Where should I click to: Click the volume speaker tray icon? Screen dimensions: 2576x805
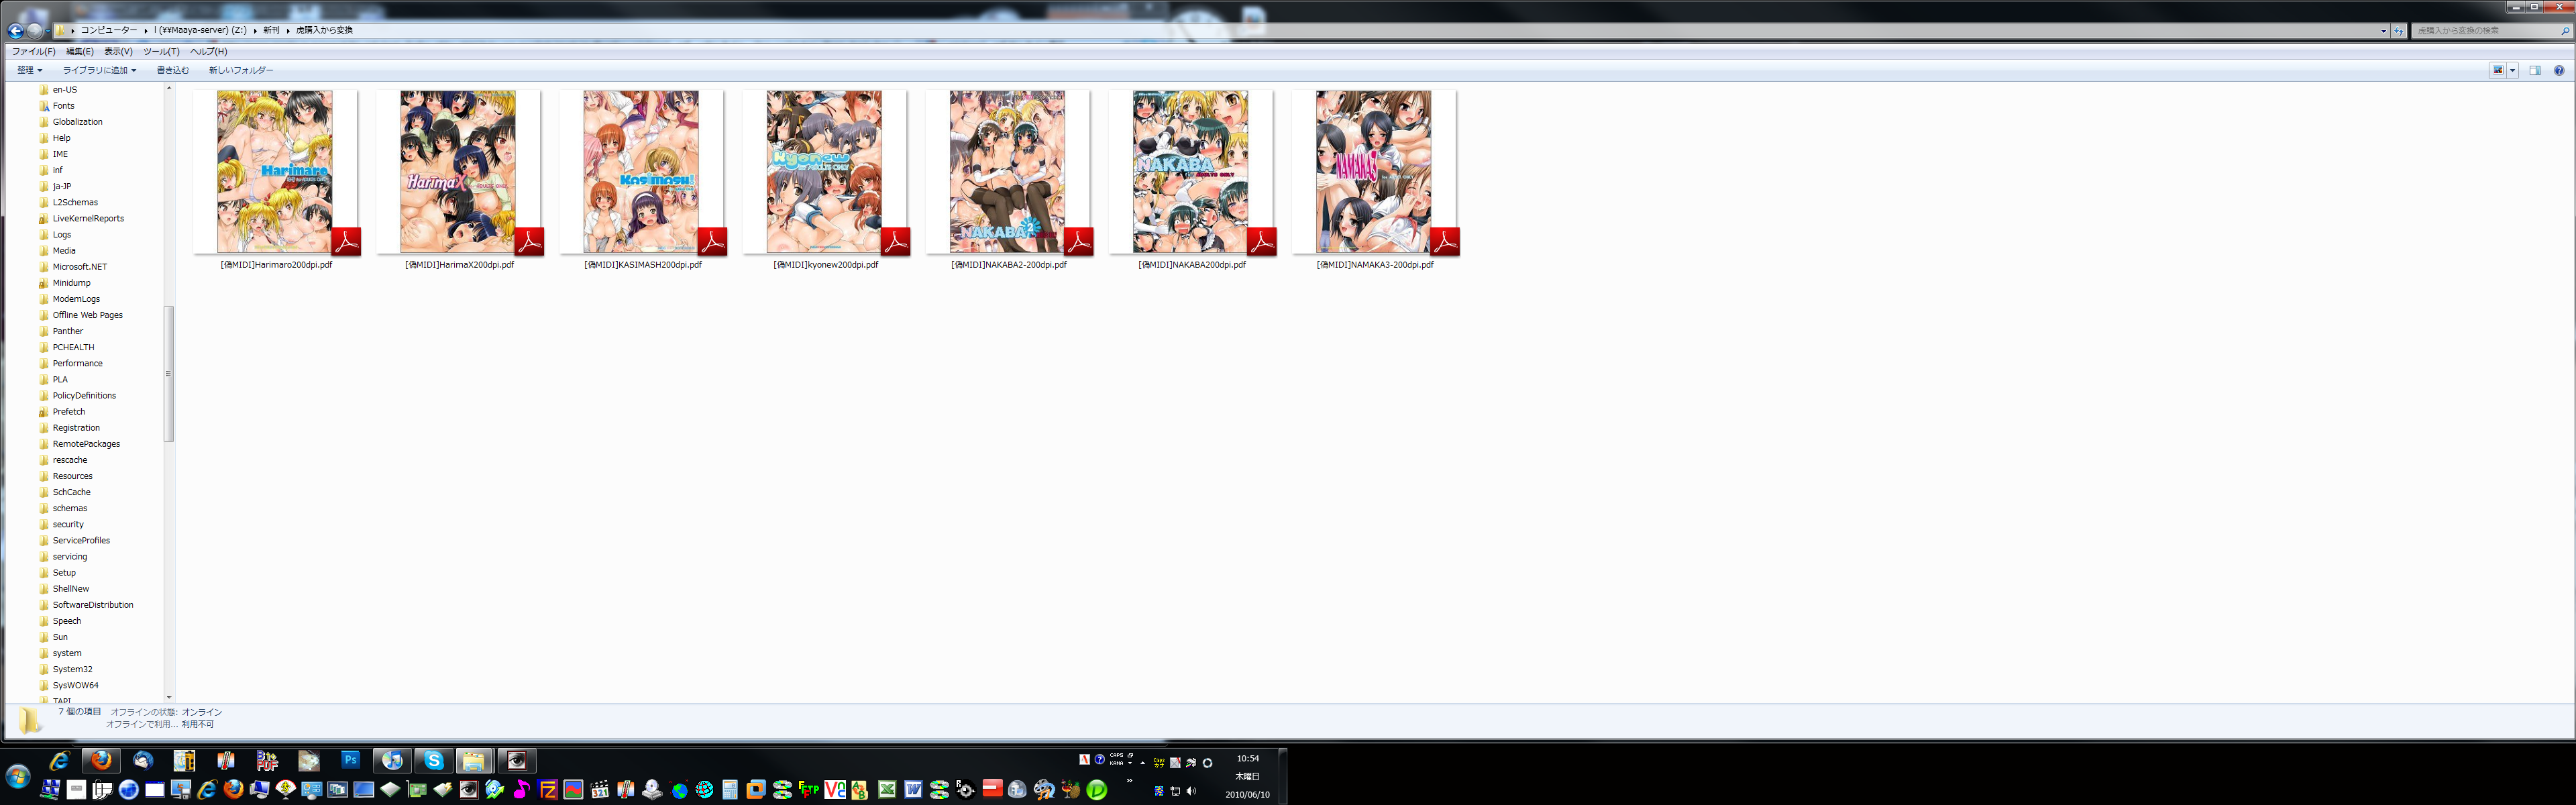point(1191,791)
